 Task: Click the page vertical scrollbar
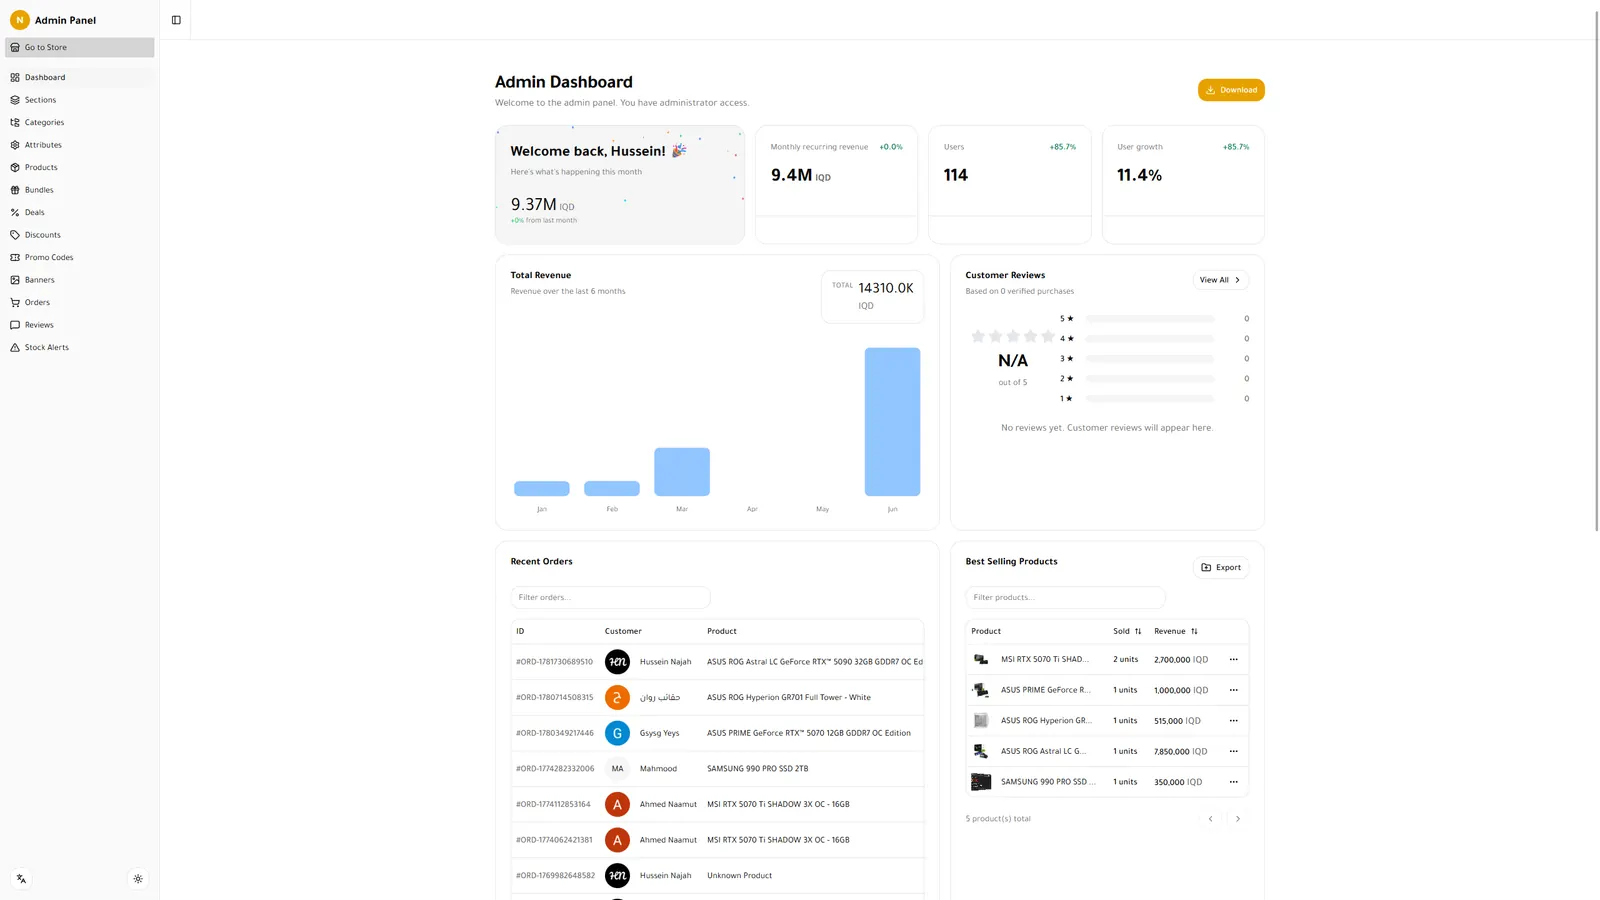click(1596, 270)
